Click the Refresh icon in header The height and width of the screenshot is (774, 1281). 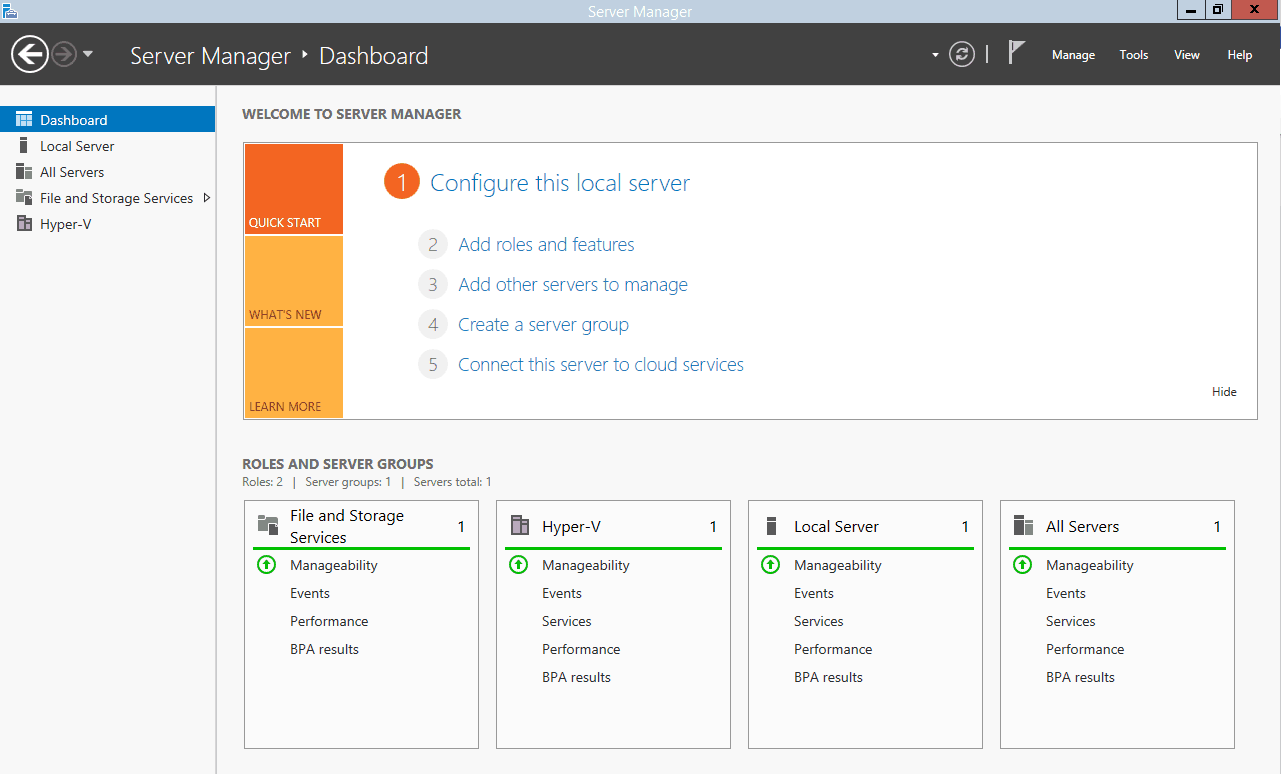[962, 54]
